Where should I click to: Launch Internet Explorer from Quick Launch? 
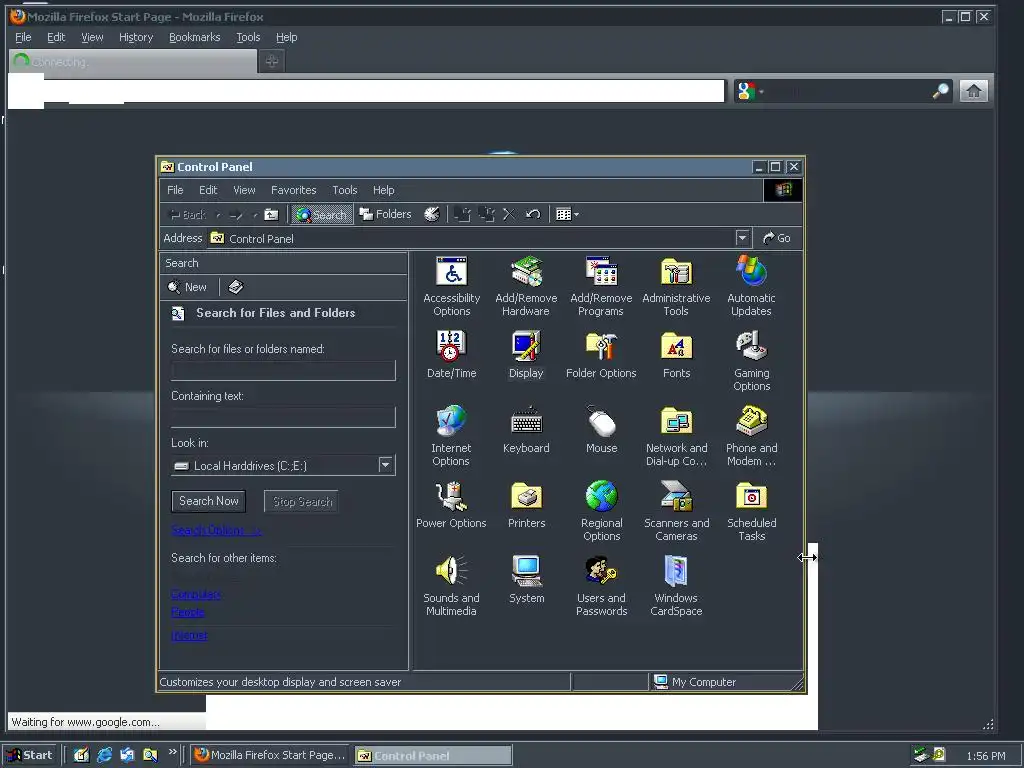pyautogui.click(x=104, y=755)
